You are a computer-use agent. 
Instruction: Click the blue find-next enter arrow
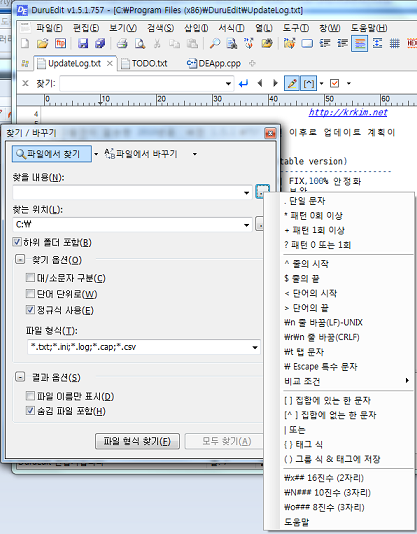[244, 83]
